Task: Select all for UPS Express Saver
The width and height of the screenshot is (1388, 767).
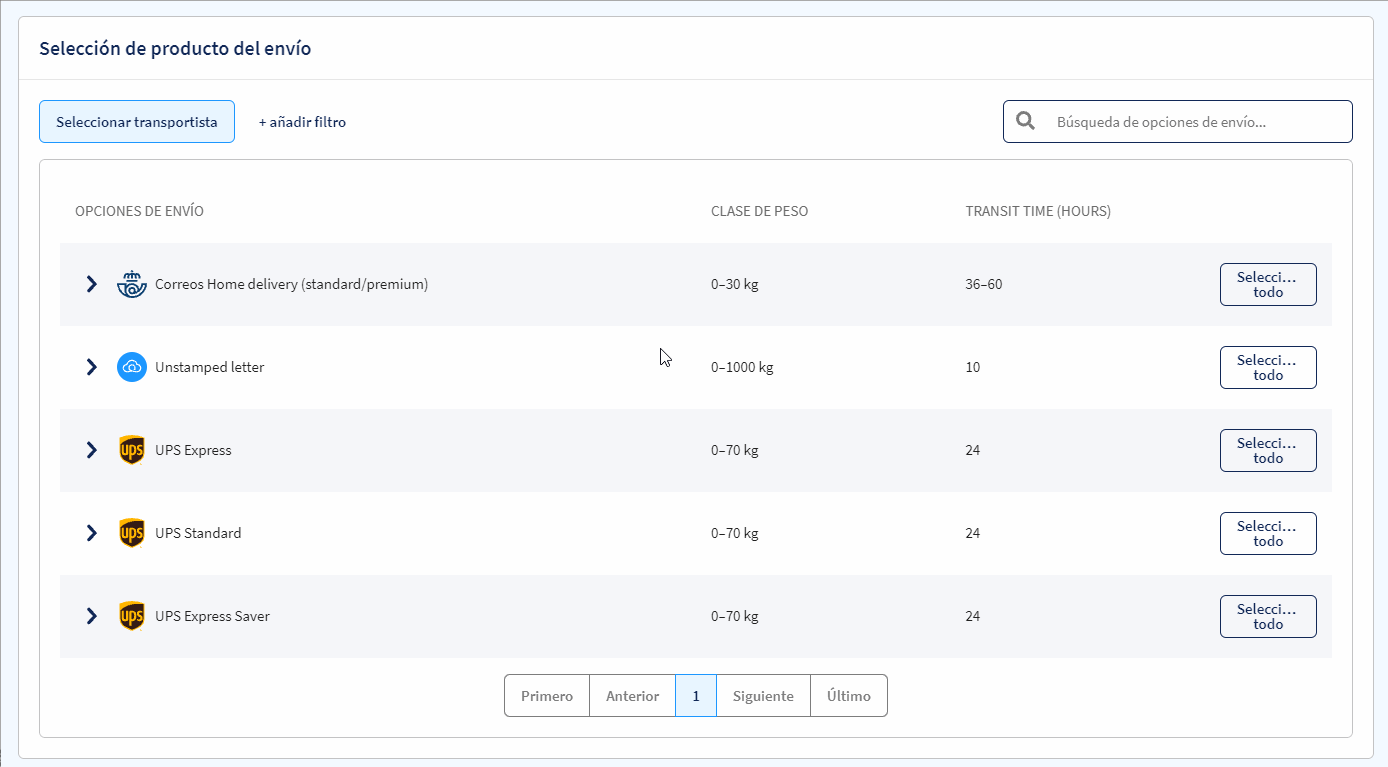Action: click(1268, 616)
